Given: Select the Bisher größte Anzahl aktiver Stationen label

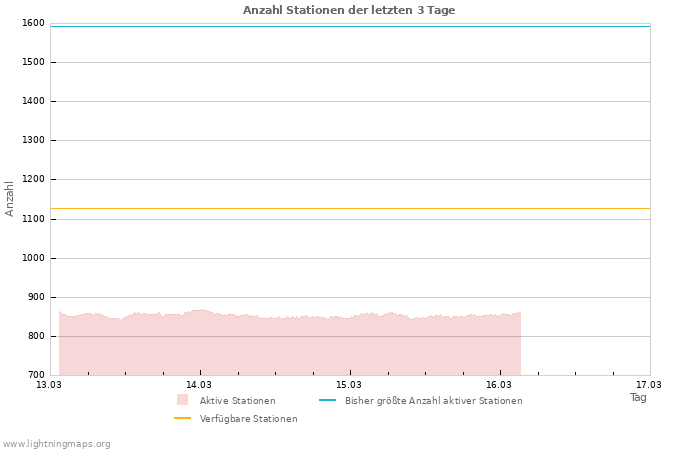Looking at the screenshot, I should (433, 401).
